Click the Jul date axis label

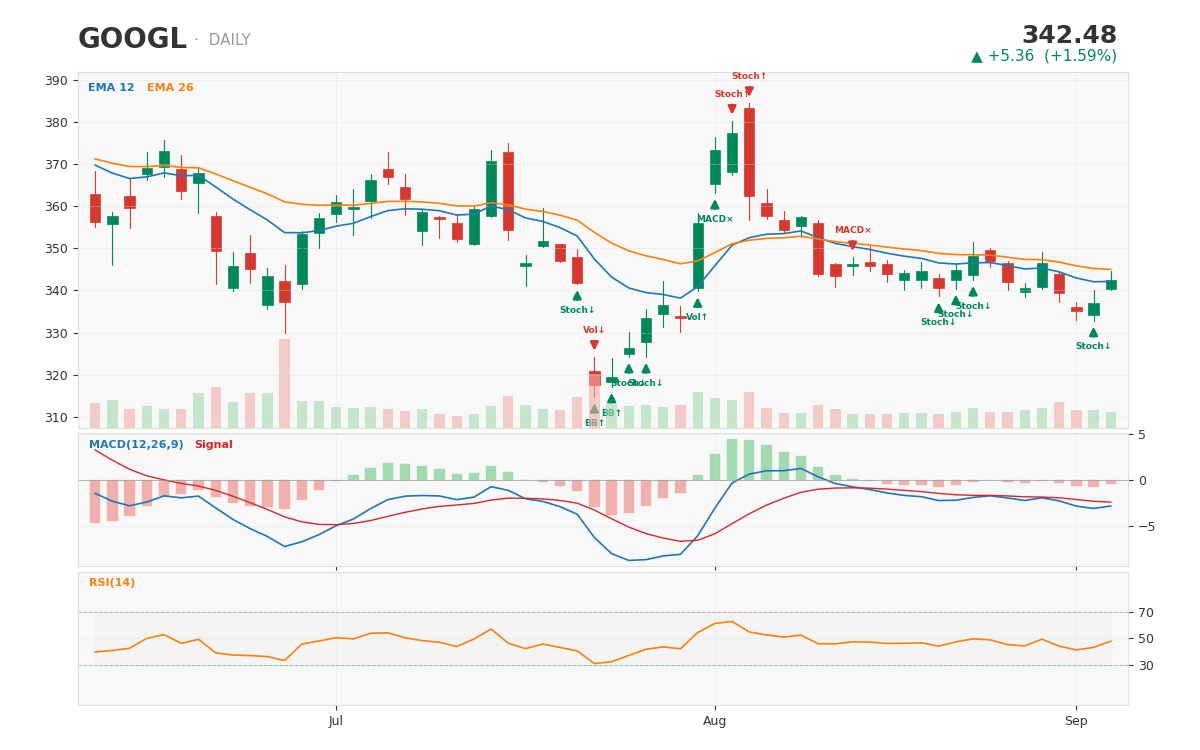[336, 721]
